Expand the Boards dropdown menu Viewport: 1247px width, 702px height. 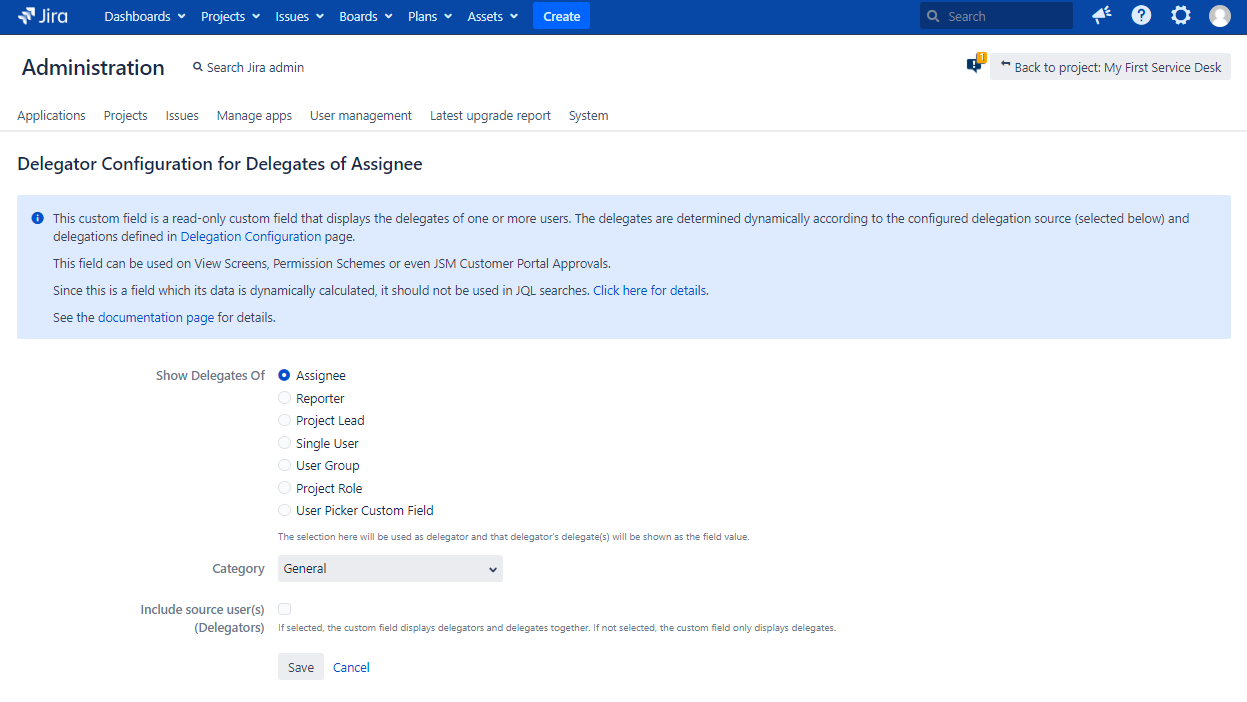tap(365, 16)
